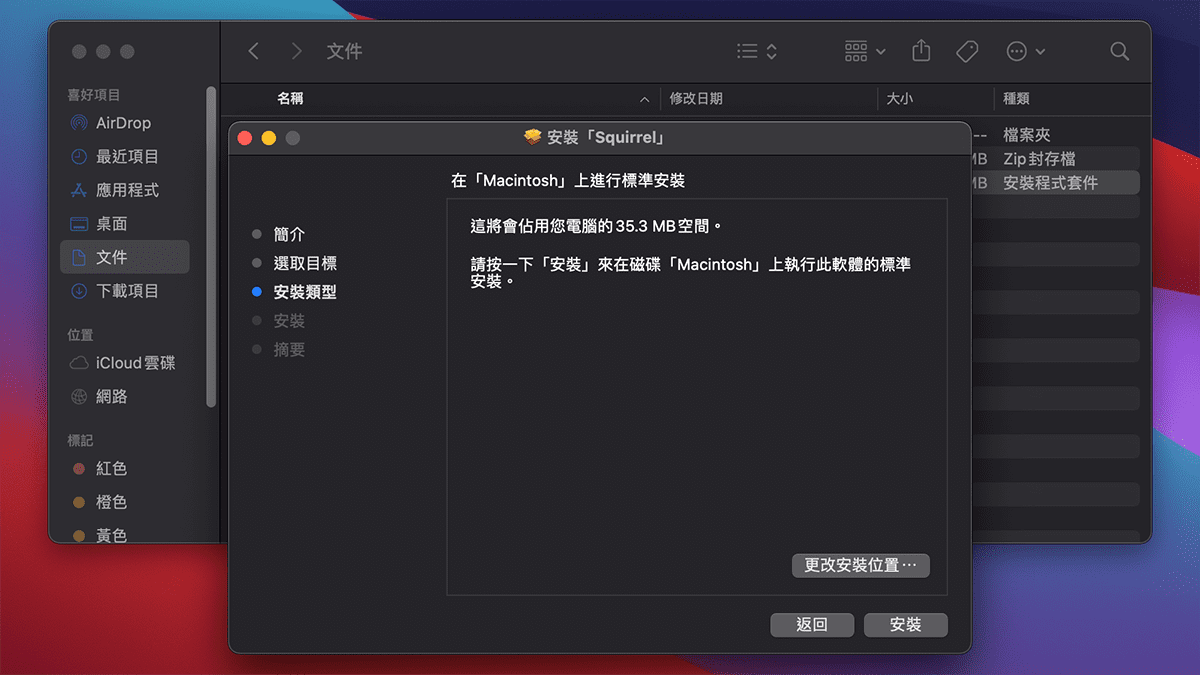Open 應用程式 in the sidebar
The height and width of the screenshot is (675, 1200).
[126, 190]
